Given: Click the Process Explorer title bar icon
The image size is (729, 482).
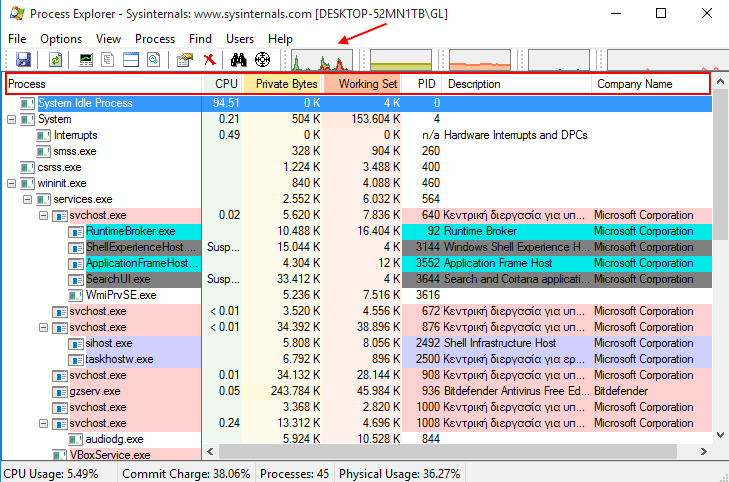Looking at the screenshot, I should 17,13.
